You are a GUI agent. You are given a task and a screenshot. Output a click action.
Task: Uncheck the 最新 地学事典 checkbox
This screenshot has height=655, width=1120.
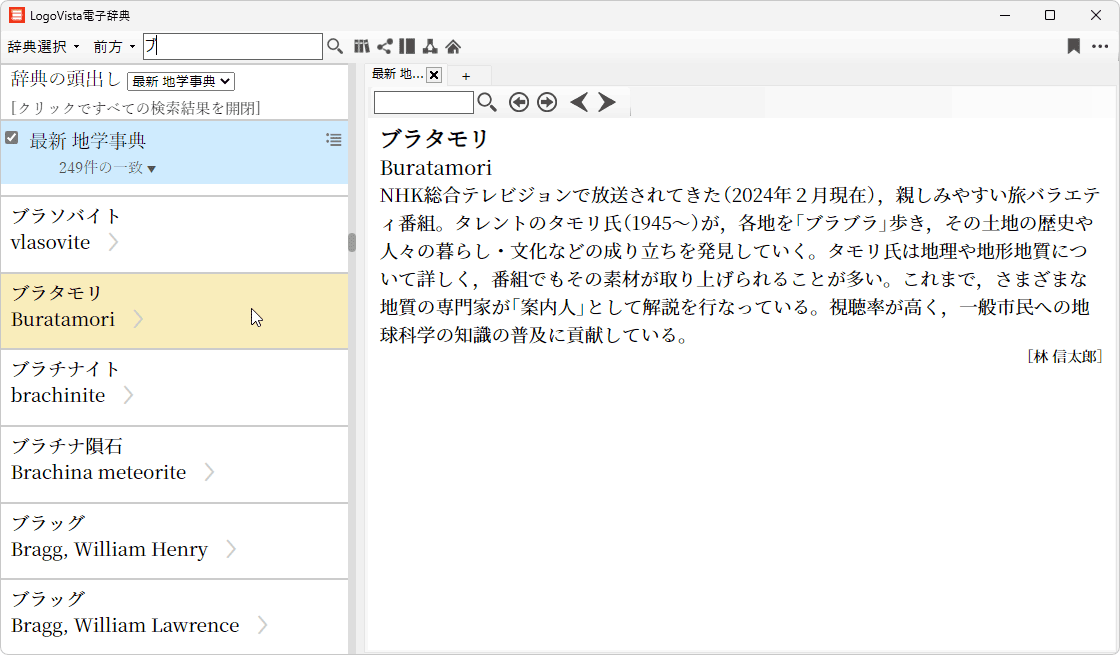coord(12,138)
